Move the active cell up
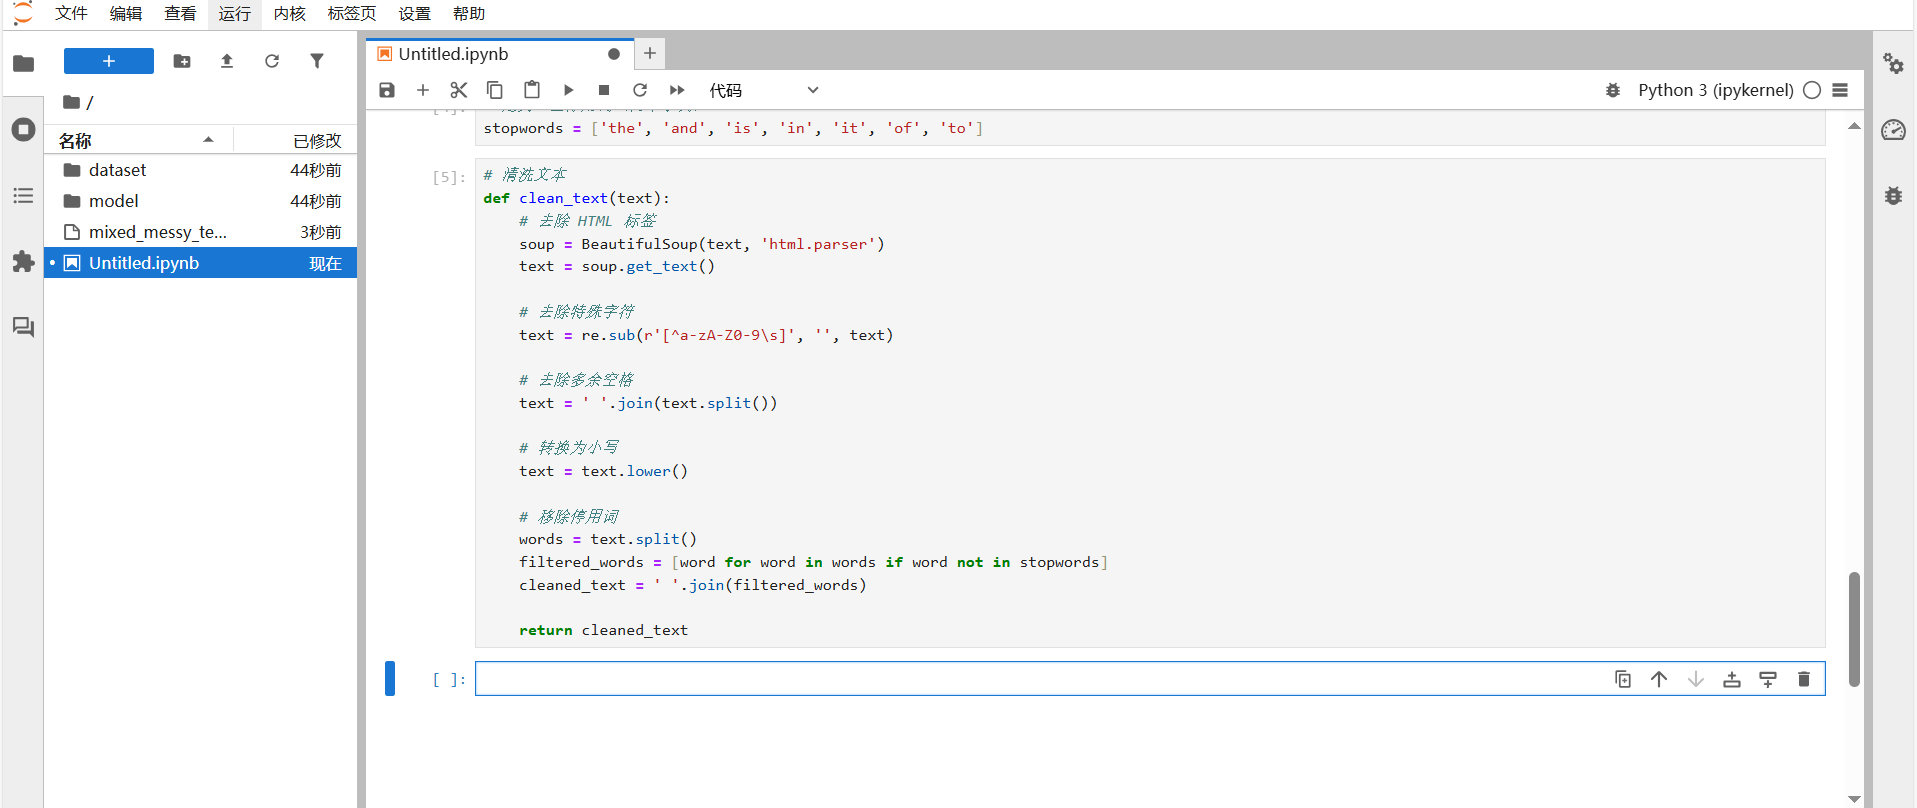This screenshot has height=808, width=1917. pos(1659,679)
